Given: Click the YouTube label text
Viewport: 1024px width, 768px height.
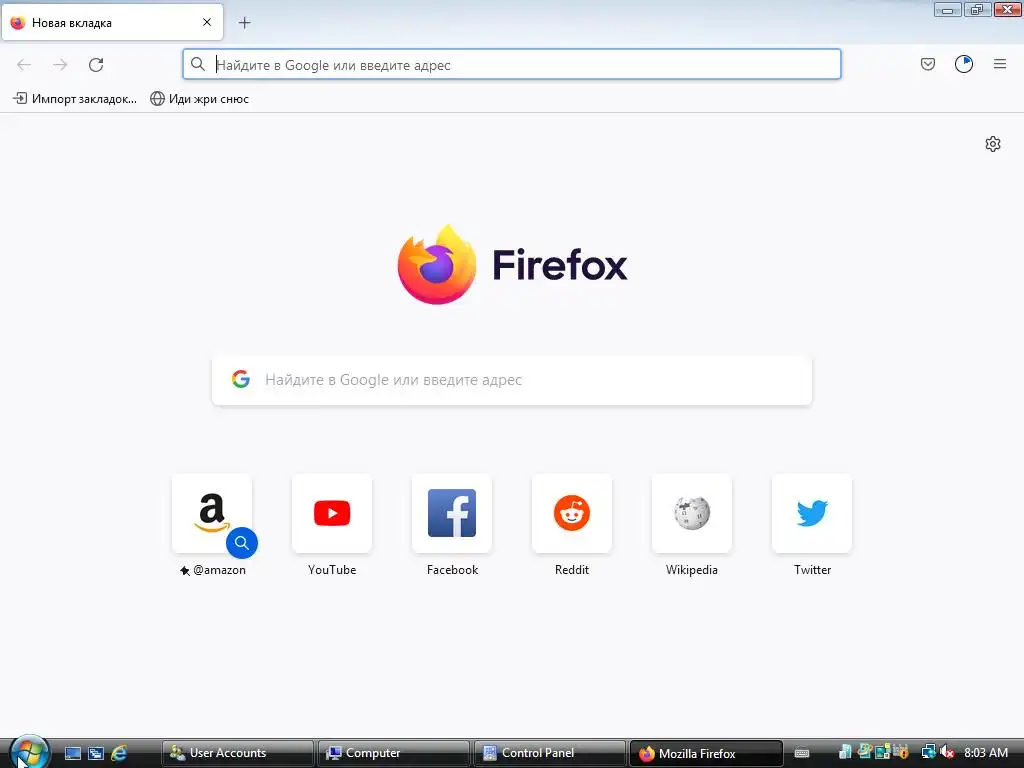Looking at the screenshot, I should 332,569.
